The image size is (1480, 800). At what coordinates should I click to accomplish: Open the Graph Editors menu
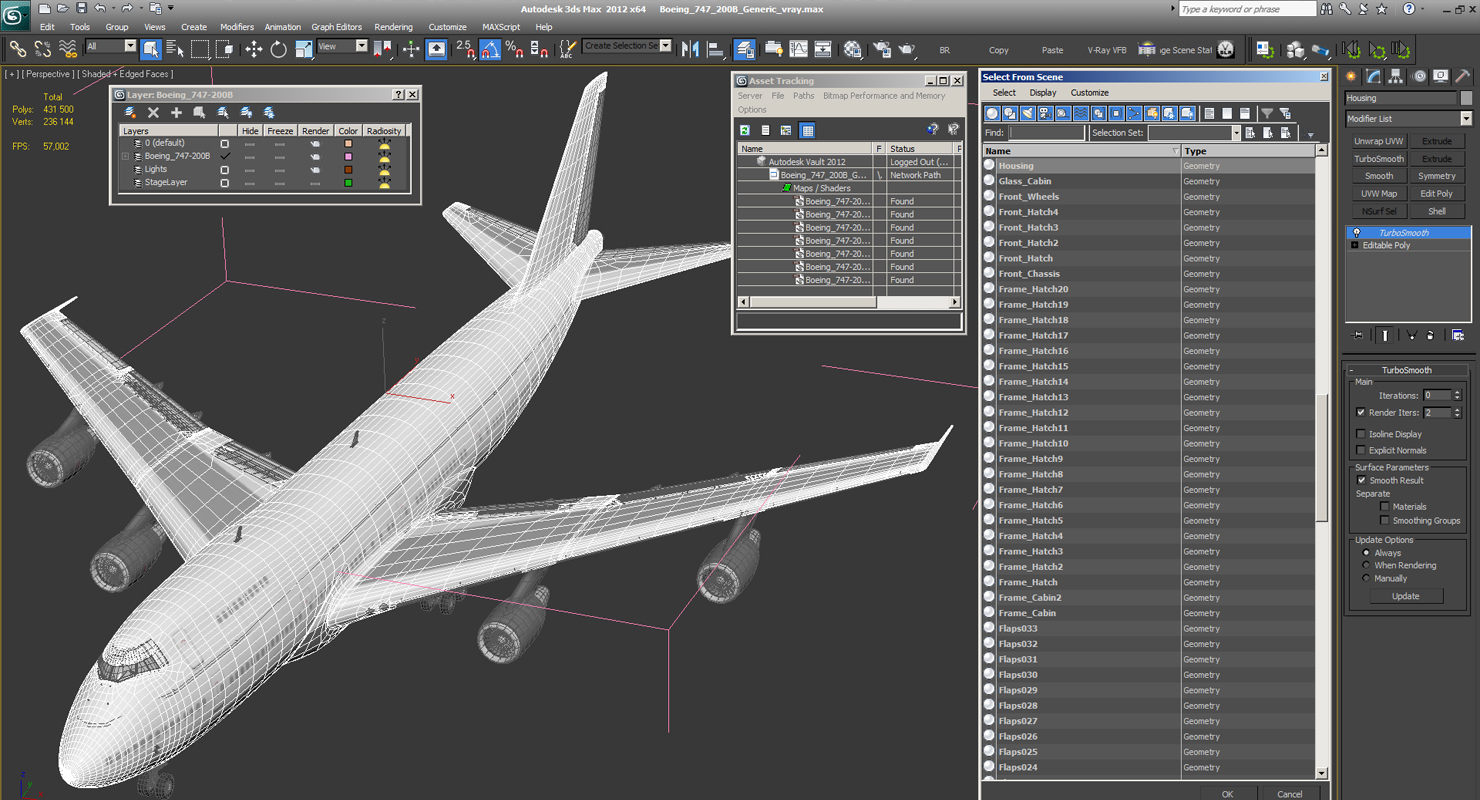click(x=336, y=27)
